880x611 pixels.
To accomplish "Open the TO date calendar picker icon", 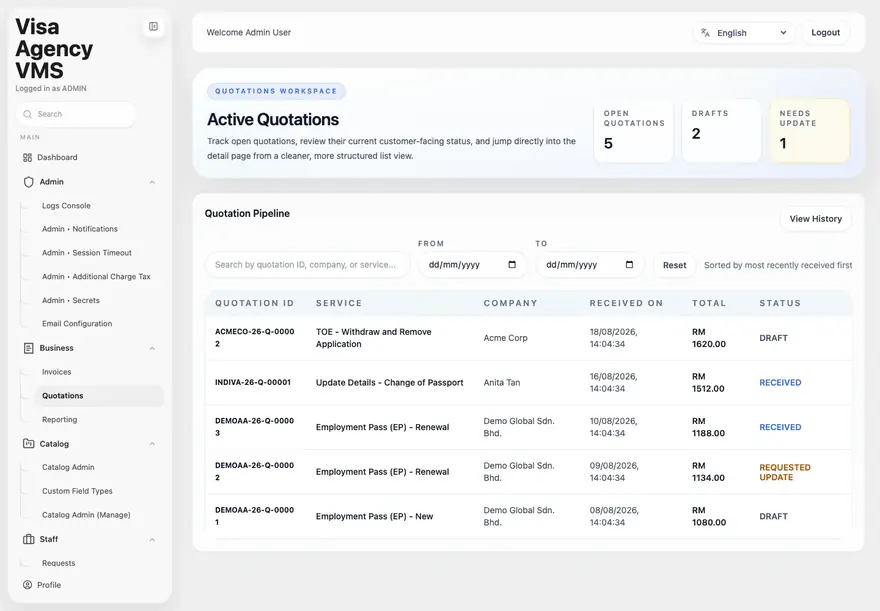I will pos(629,264).
